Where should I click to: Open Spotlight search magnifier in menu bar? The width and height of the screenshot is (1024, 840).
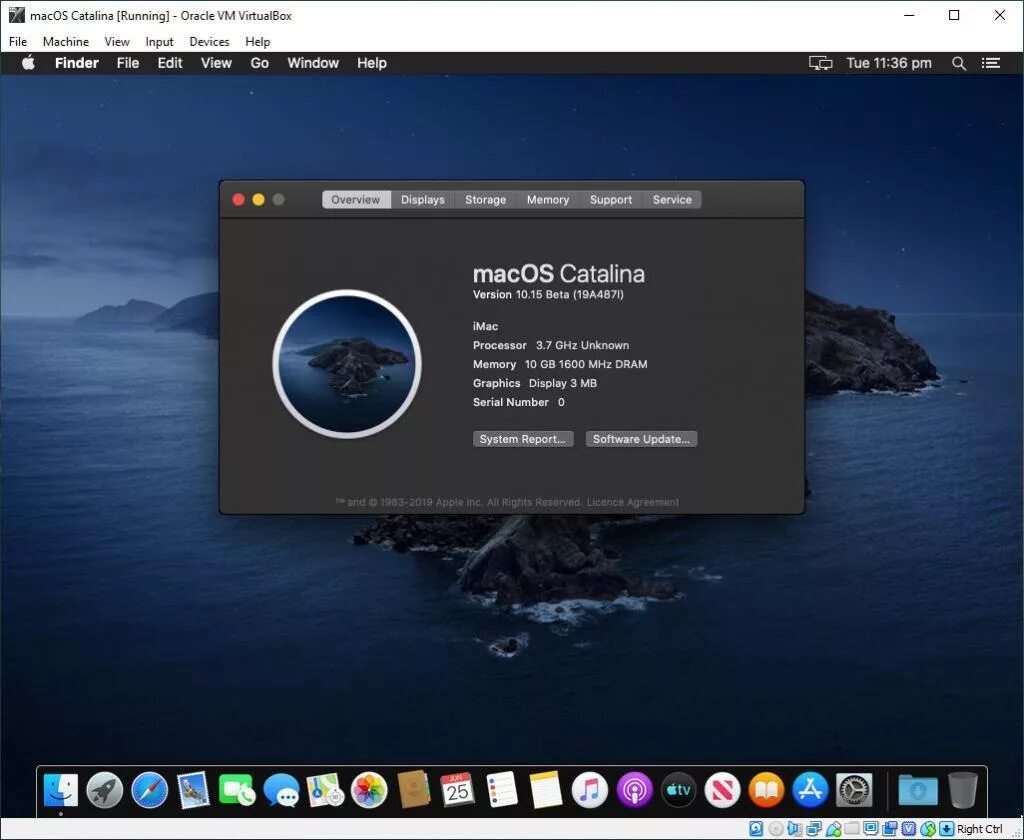pyautogui.click(x=959, y=63)
